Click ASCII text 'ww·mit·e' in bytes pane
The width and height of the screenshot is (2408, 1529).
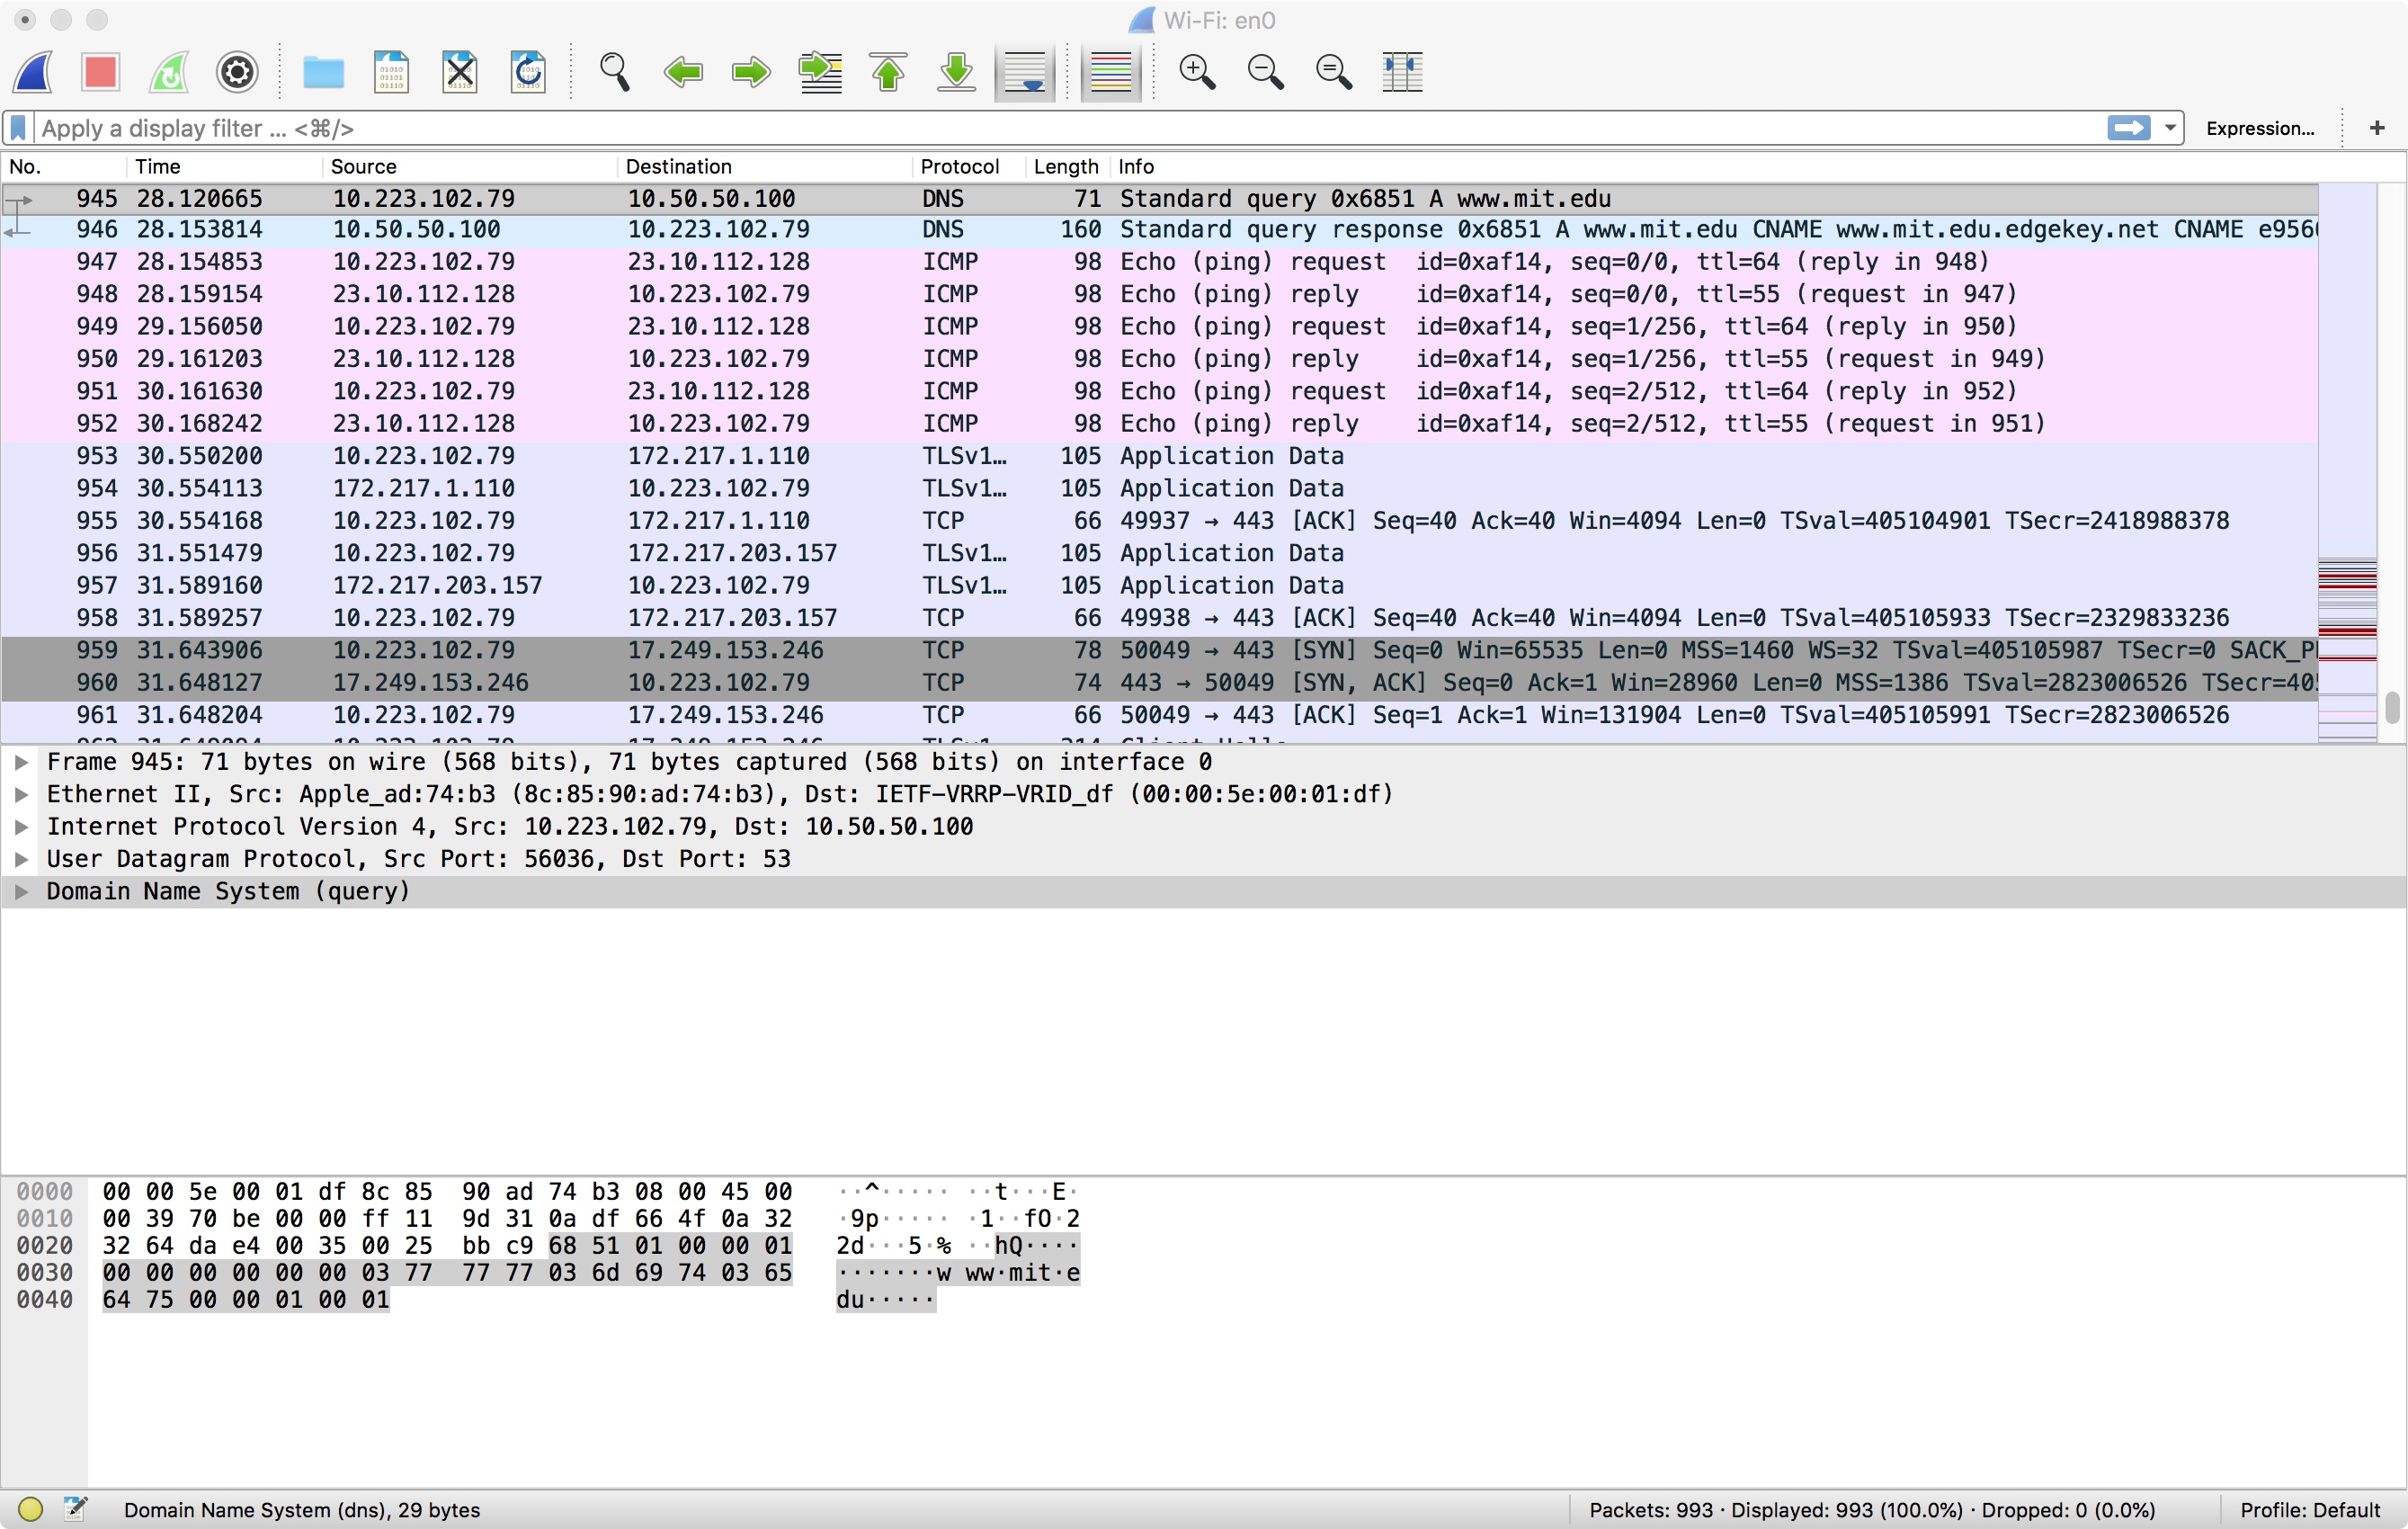click(1022, 1273)
